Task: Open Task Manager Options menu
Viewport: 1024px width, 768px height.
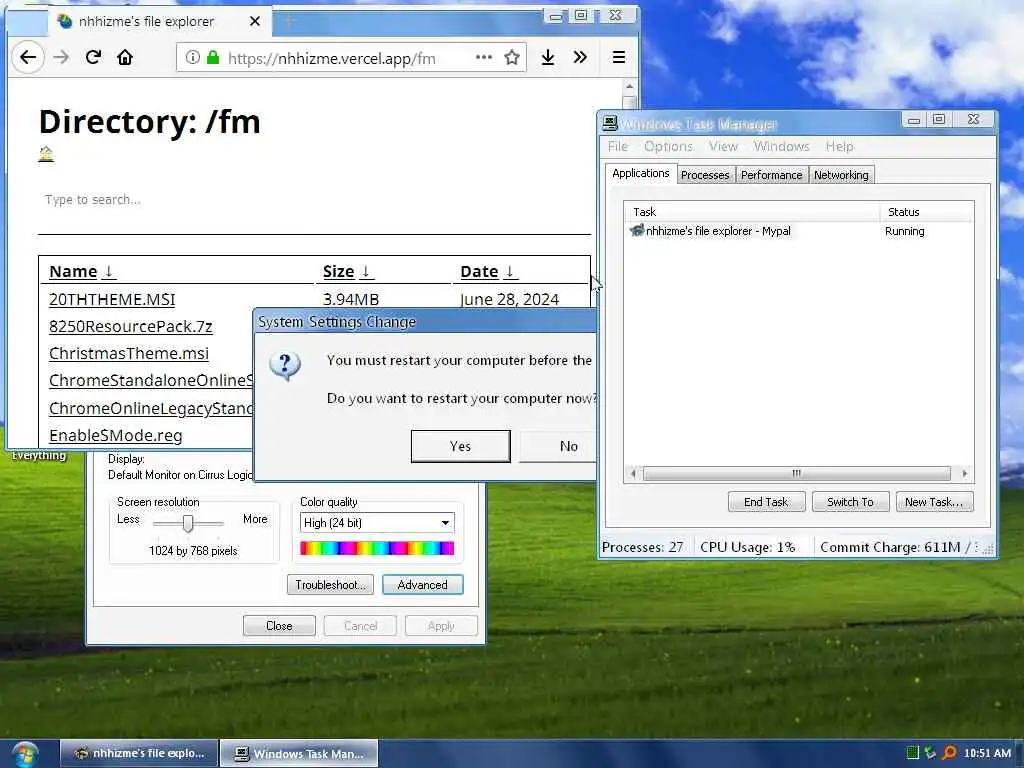Action: [668, 146]
